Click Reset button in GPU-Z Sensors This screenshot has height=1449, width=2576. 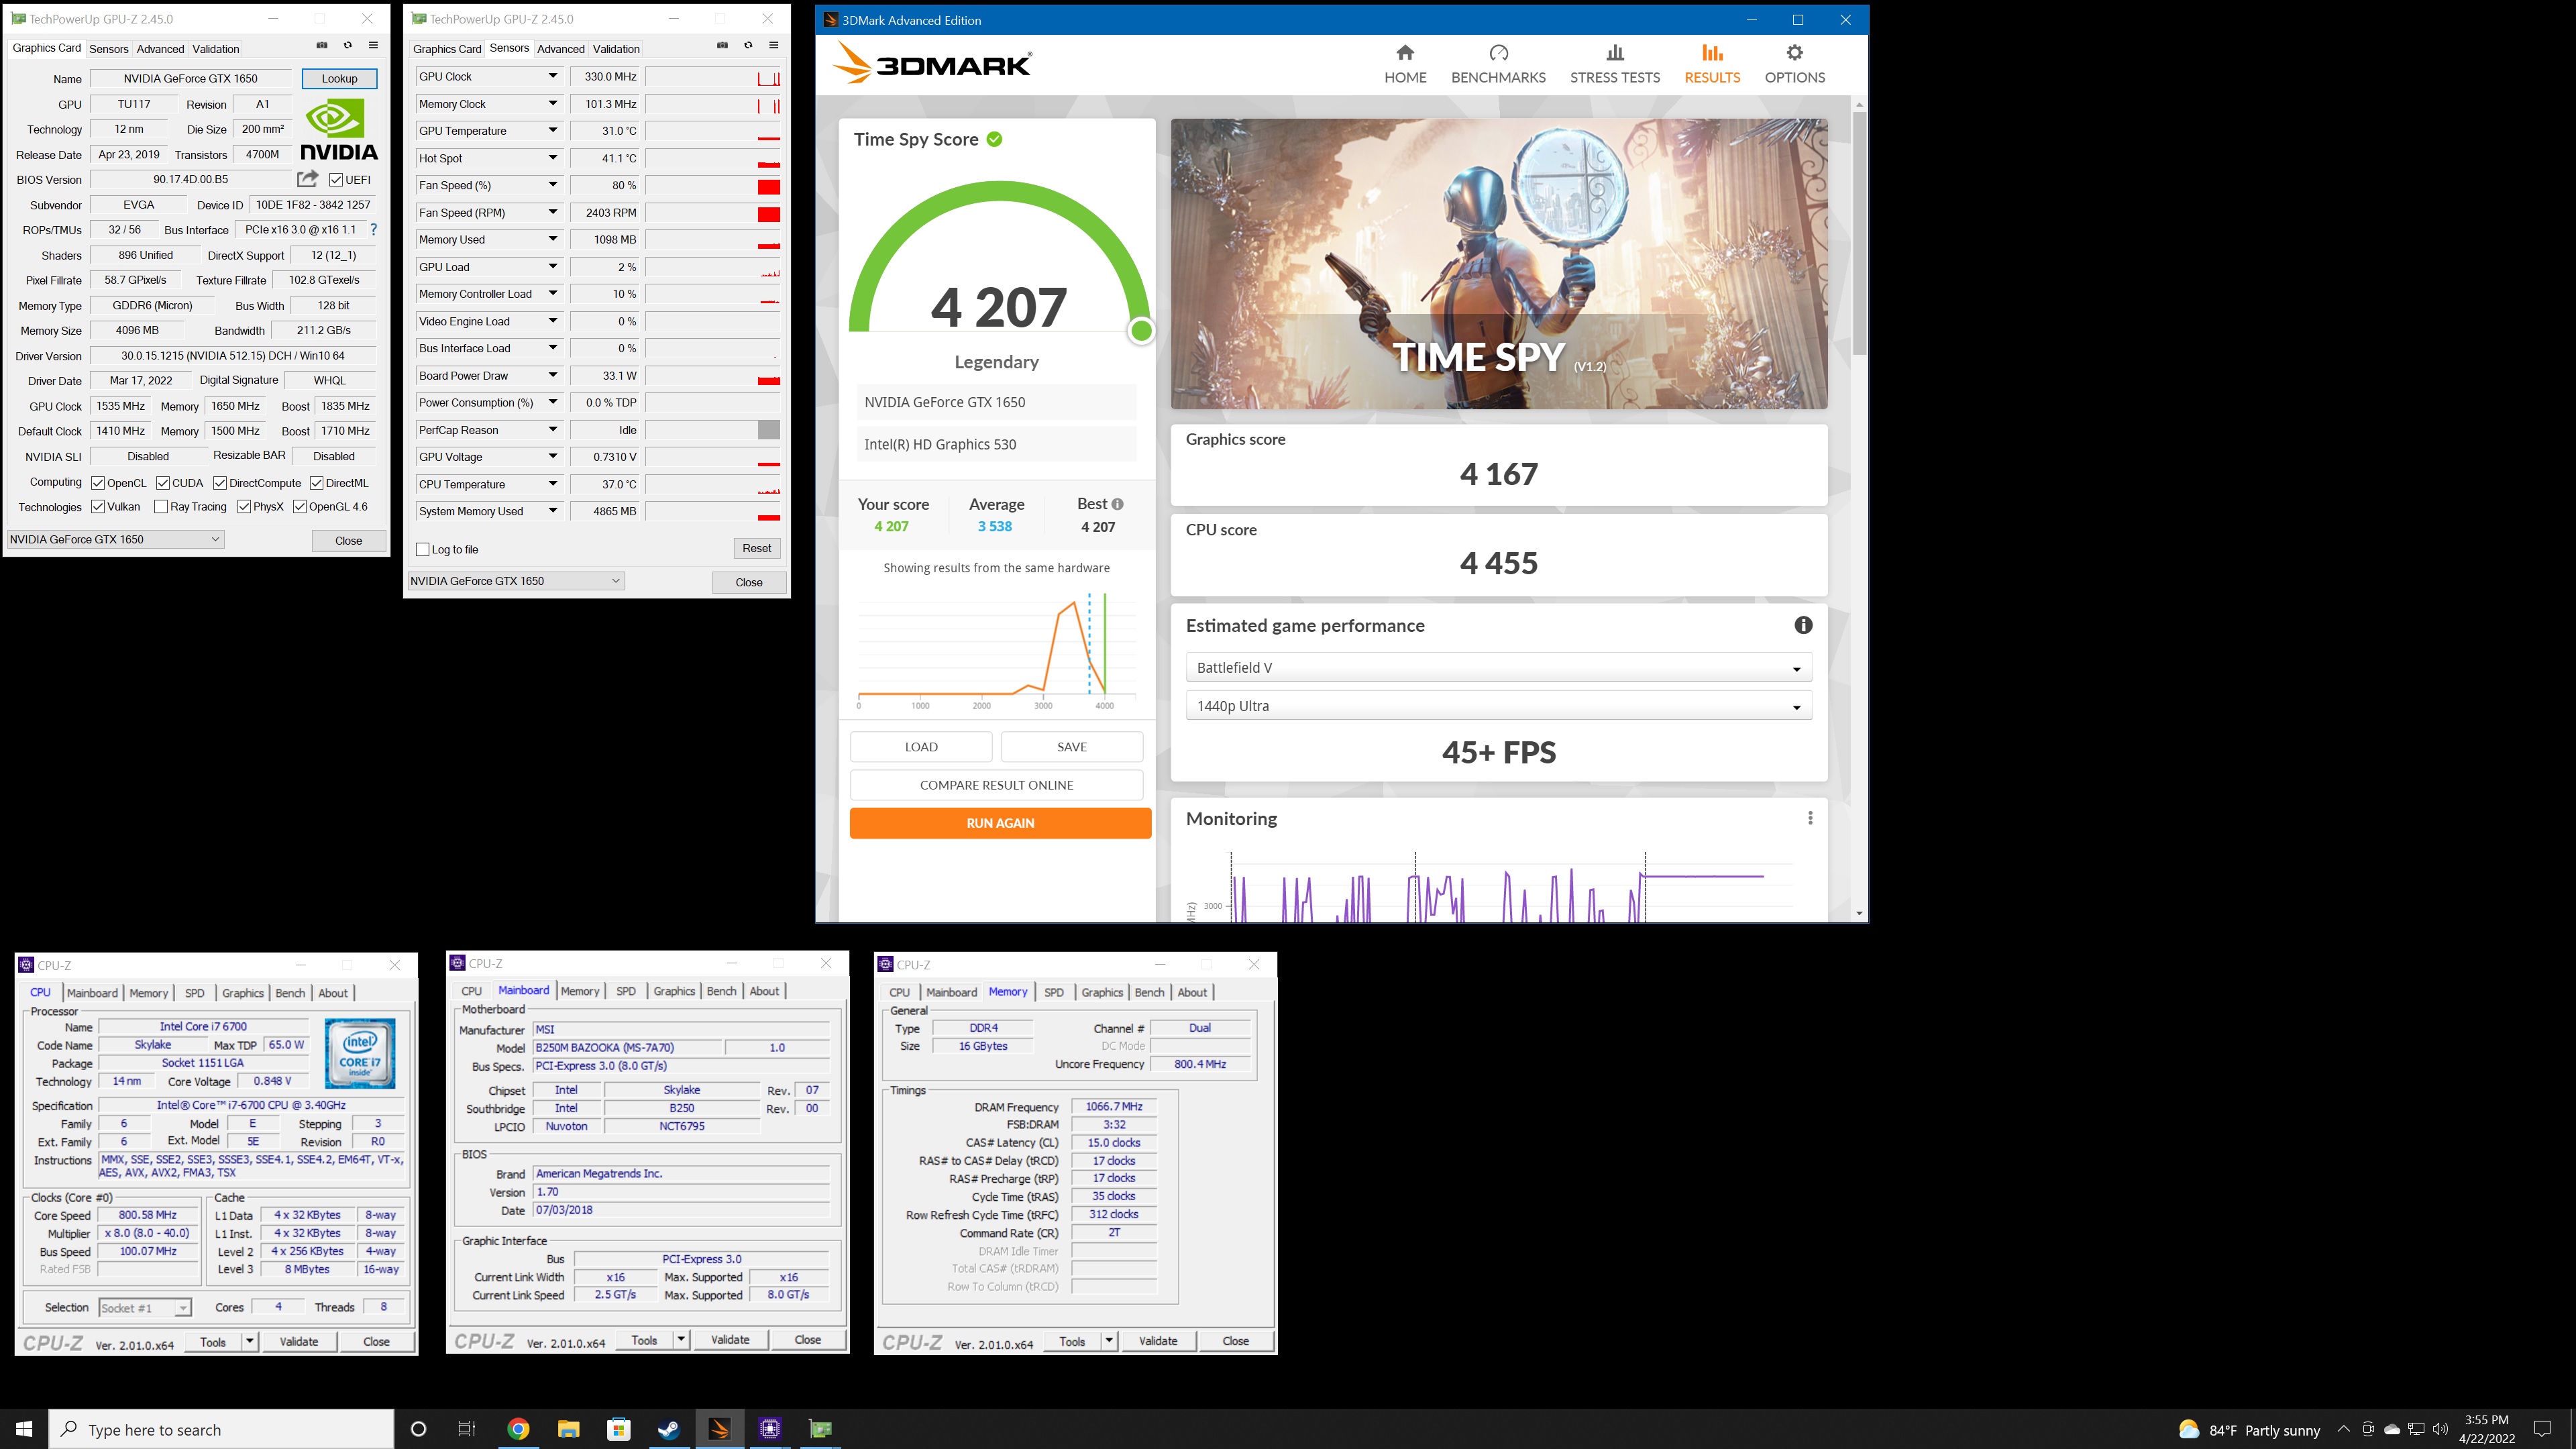756,548
